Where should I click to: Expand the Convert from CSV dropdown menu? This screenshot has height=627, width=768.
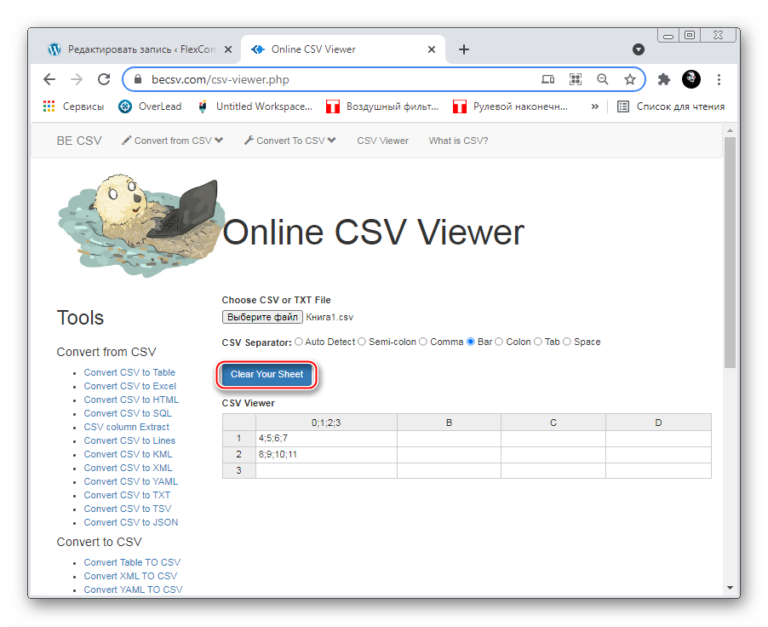(172, 141)
